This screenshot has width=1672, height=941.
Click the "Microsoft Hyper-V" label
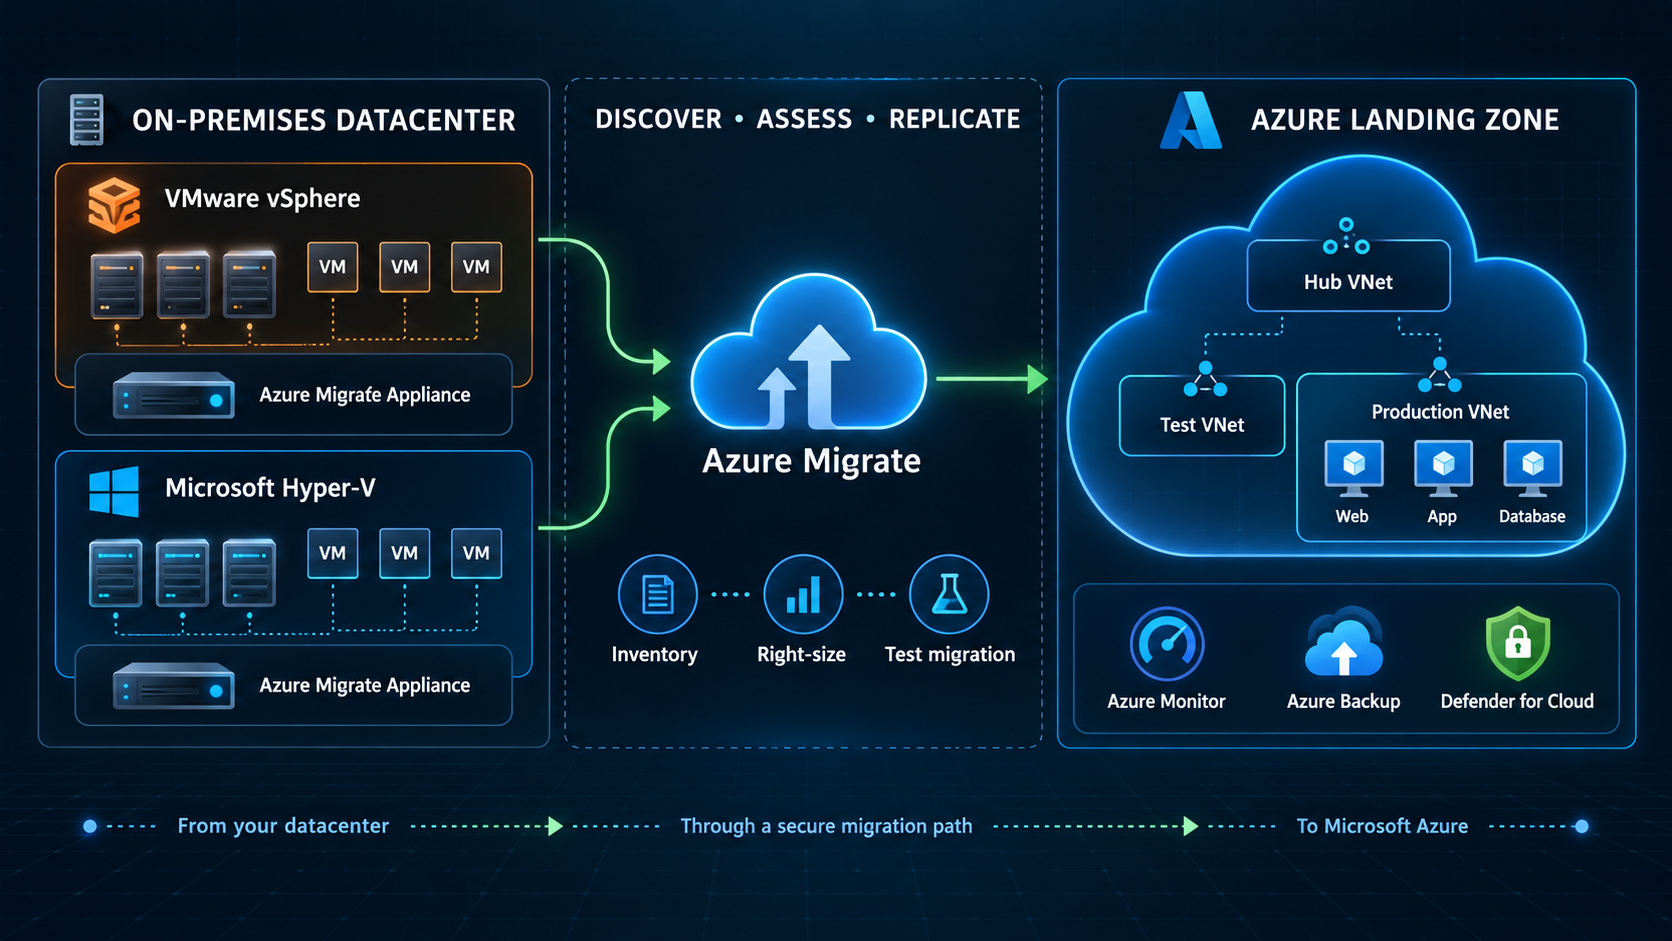tap(270, 488)
